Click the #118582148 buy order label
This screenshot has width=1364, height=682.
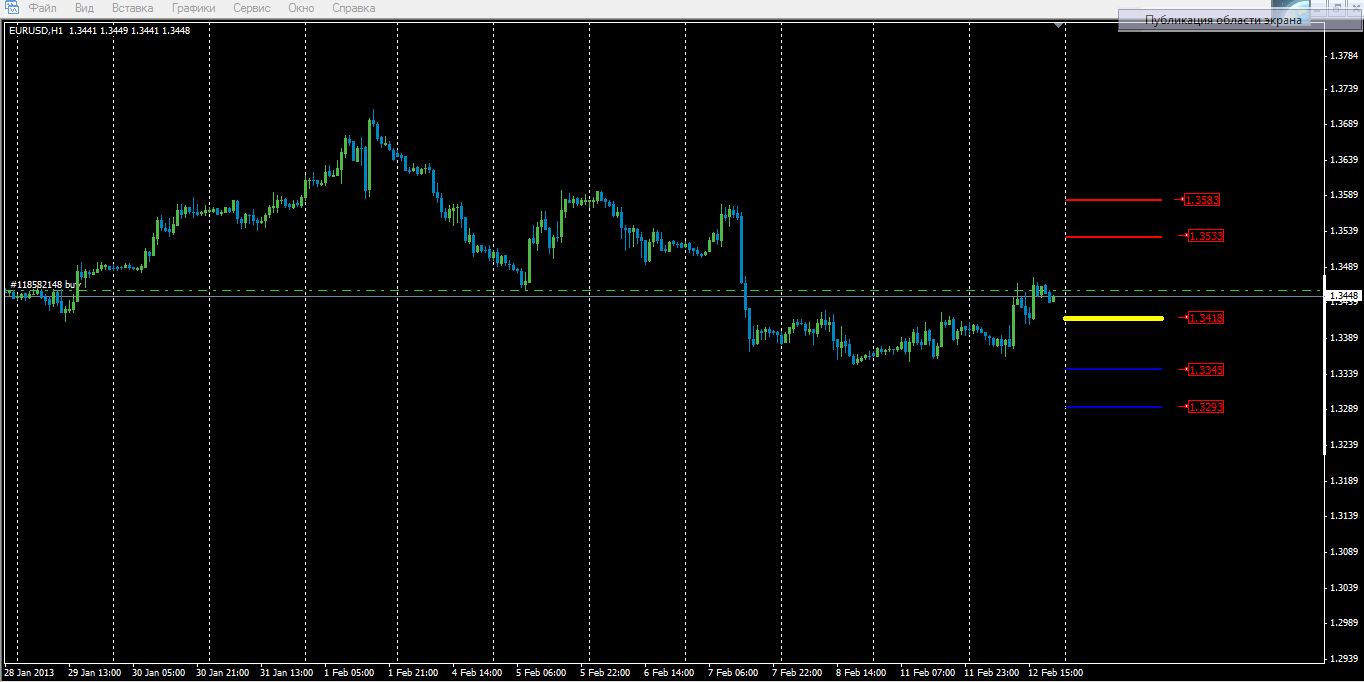click(x=45, y=285)
